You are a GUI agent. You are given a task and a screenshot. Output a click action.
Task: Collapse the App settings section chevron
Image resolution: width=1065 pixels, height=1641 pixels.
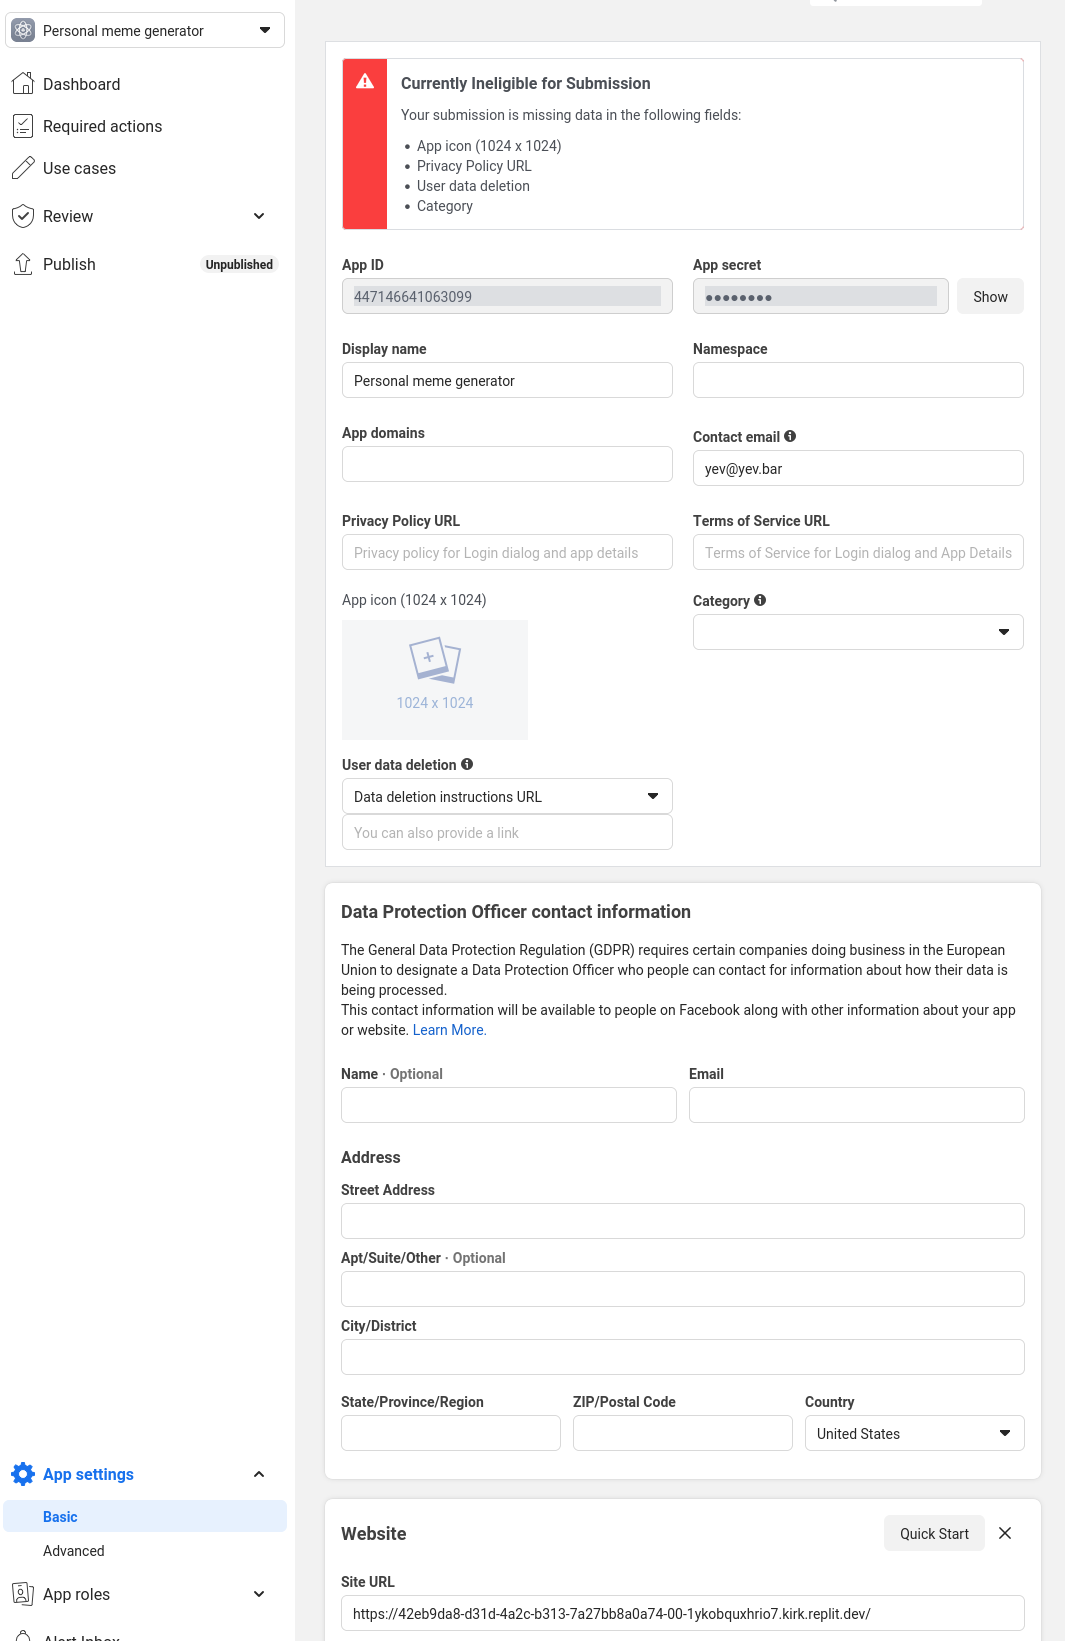point(259,1474)
